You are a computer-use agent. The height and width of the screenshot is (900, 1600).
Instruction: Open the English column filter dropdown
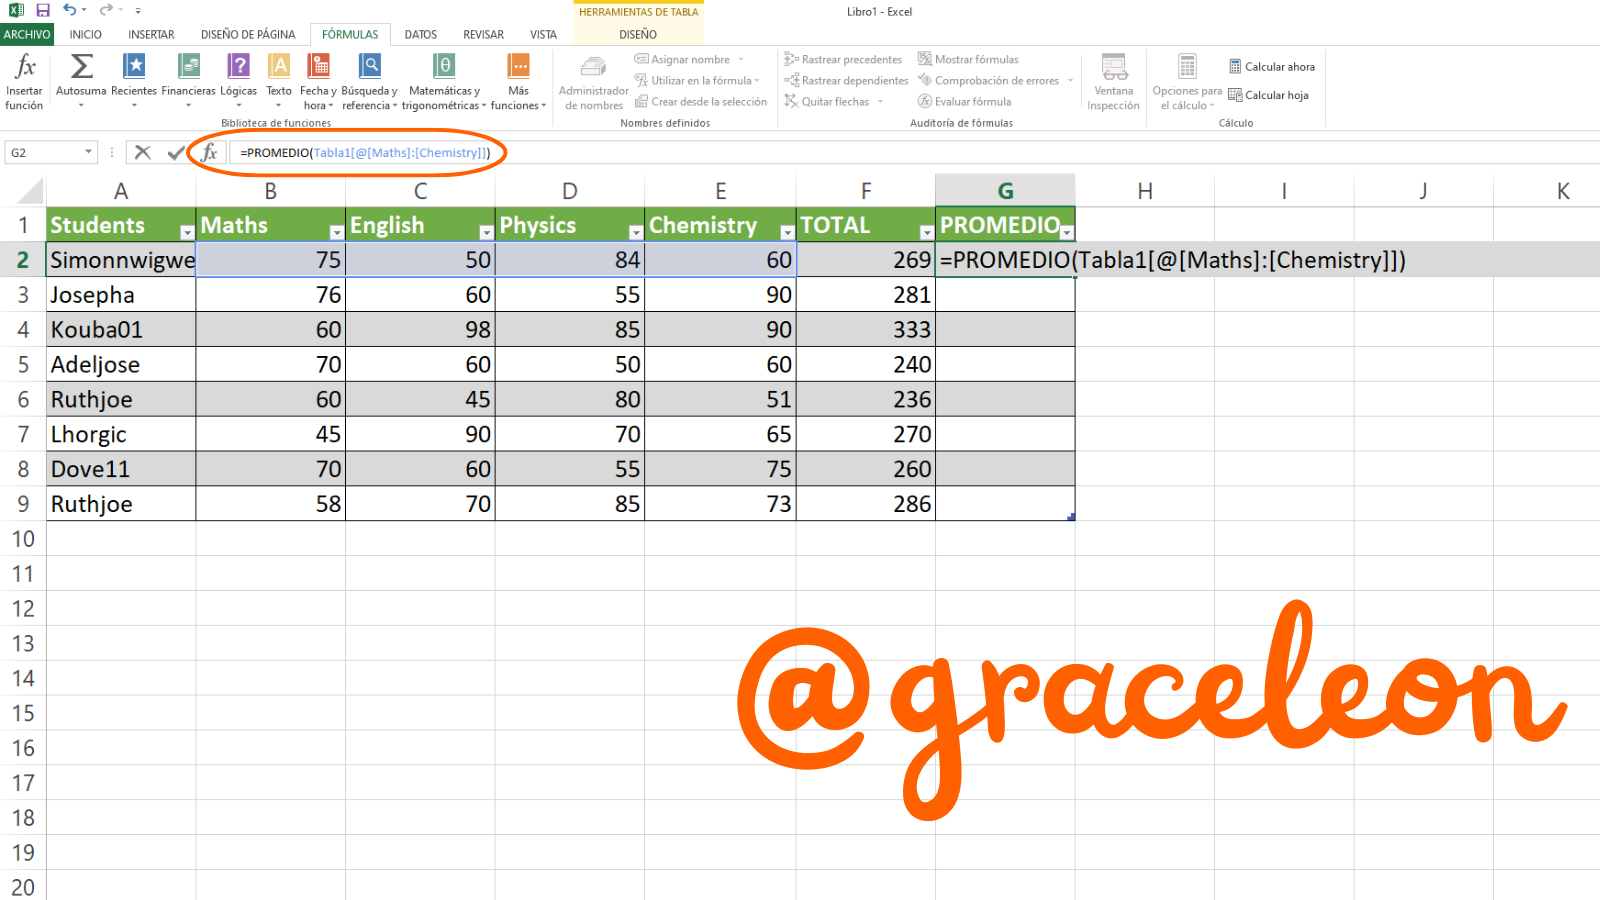(x=487, y=232)
